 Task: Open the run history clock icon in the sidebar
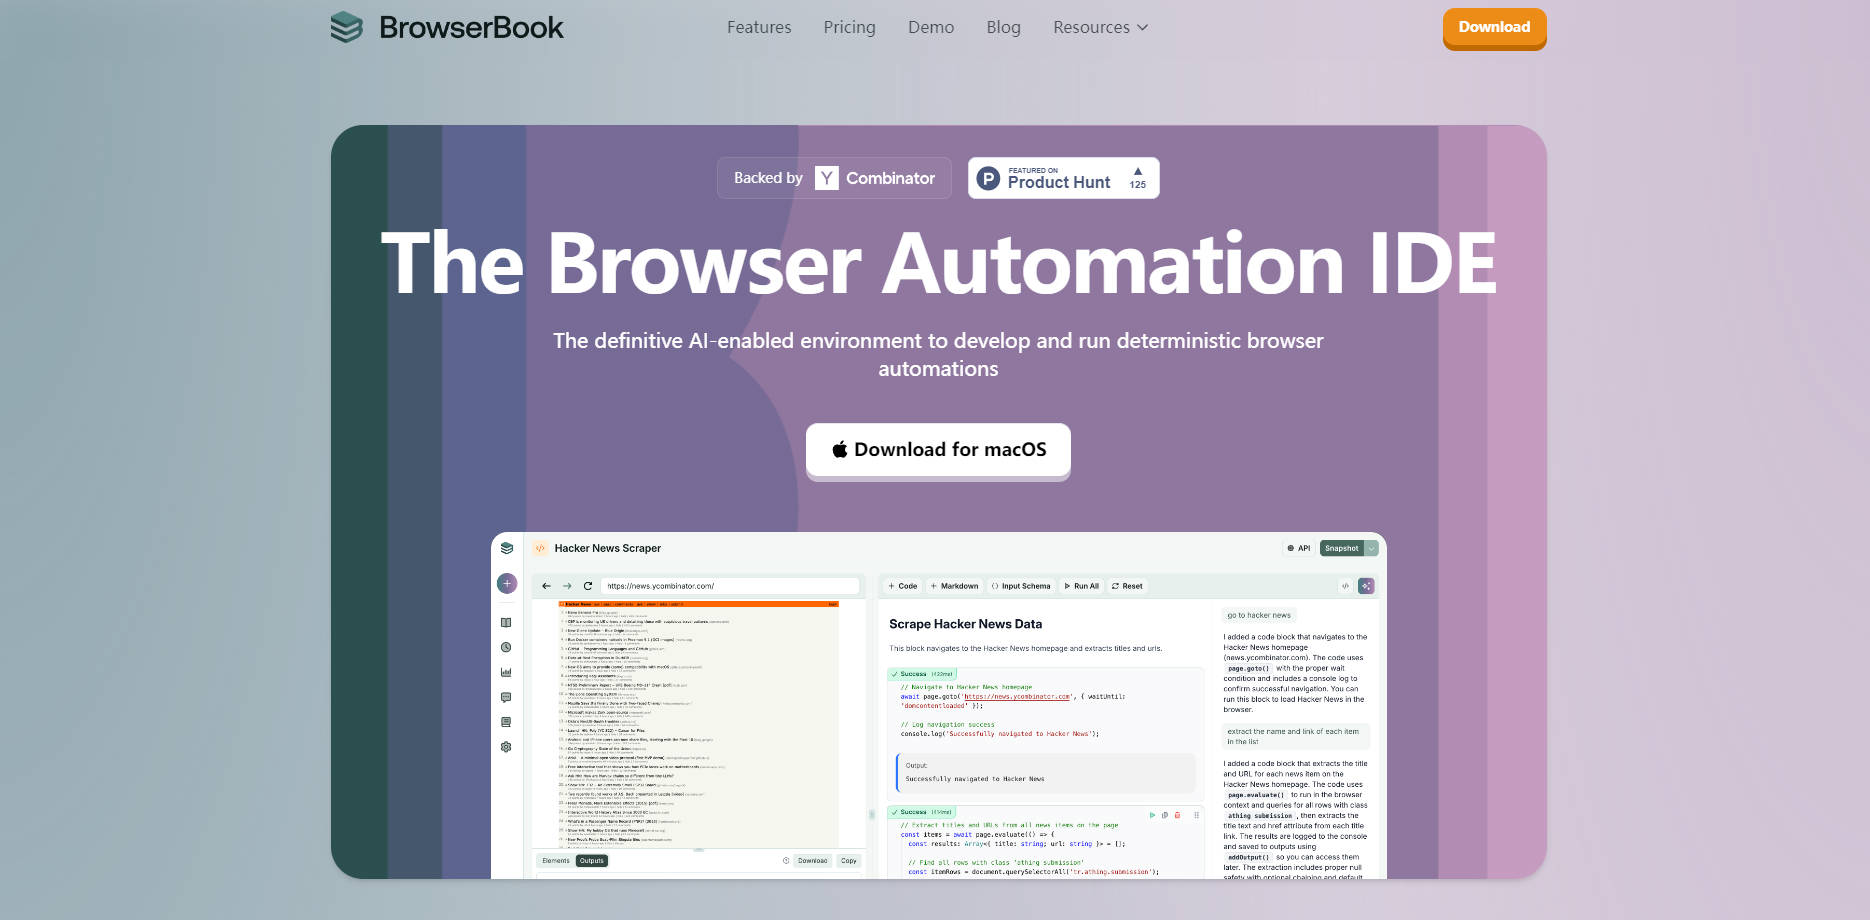[507, 647]
